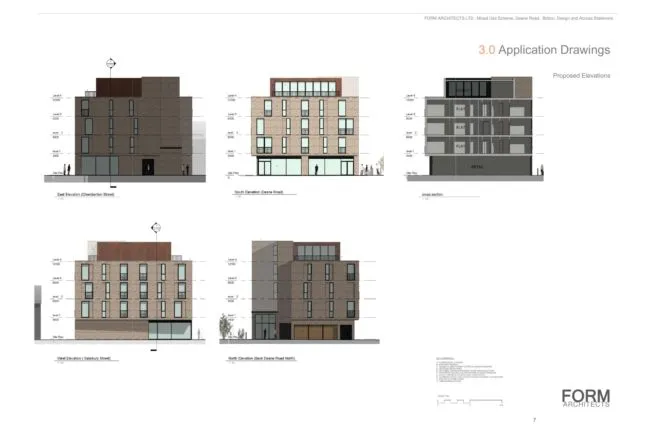The height and width of the screenshot is (438, 659).
Task: Click the cross section caption under third drawing
Action: click(x=432, y=195)
